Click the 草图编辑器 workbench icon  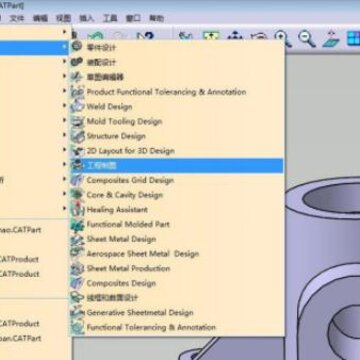pos(77,77)
